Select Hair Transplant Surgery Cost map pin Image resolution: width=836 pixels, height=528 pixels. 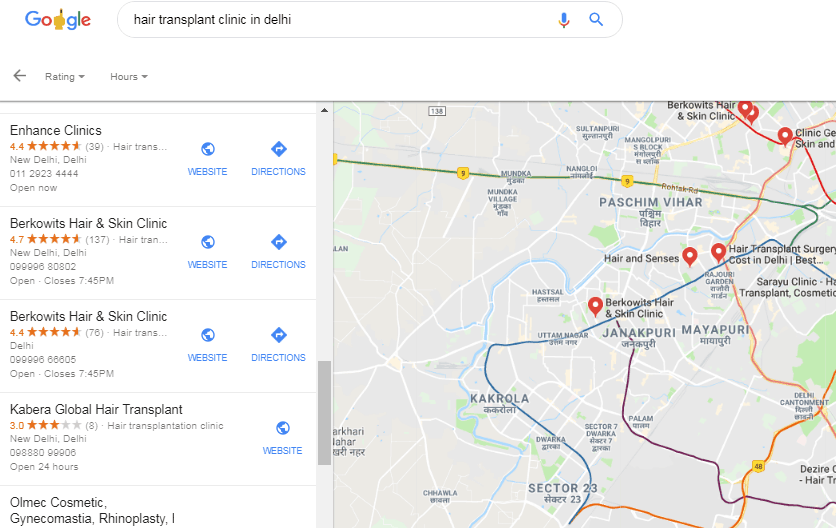pyautogui.click(x=718, y=253)
